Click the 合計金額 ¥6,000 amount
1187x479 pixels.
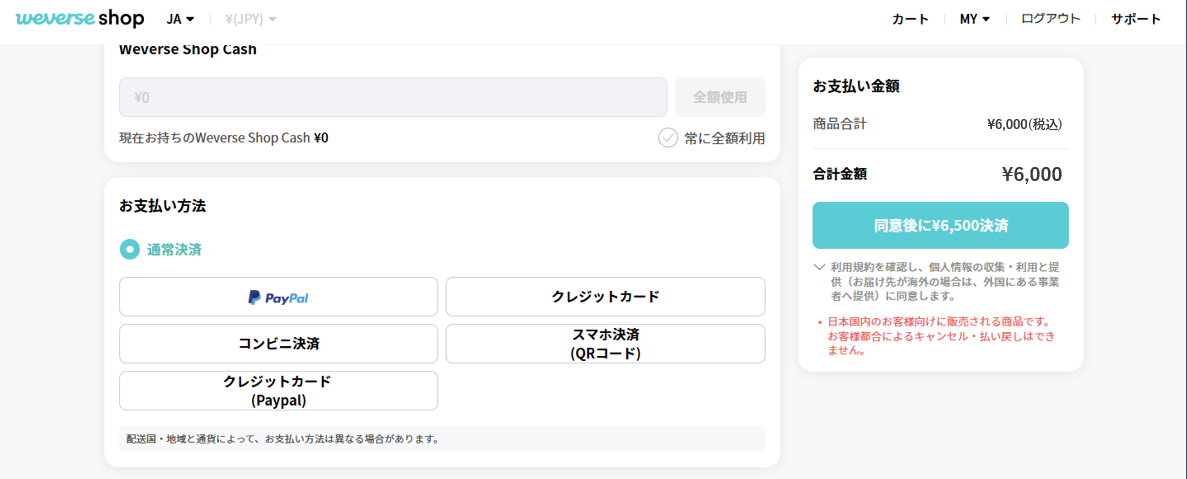[1031, 175]
